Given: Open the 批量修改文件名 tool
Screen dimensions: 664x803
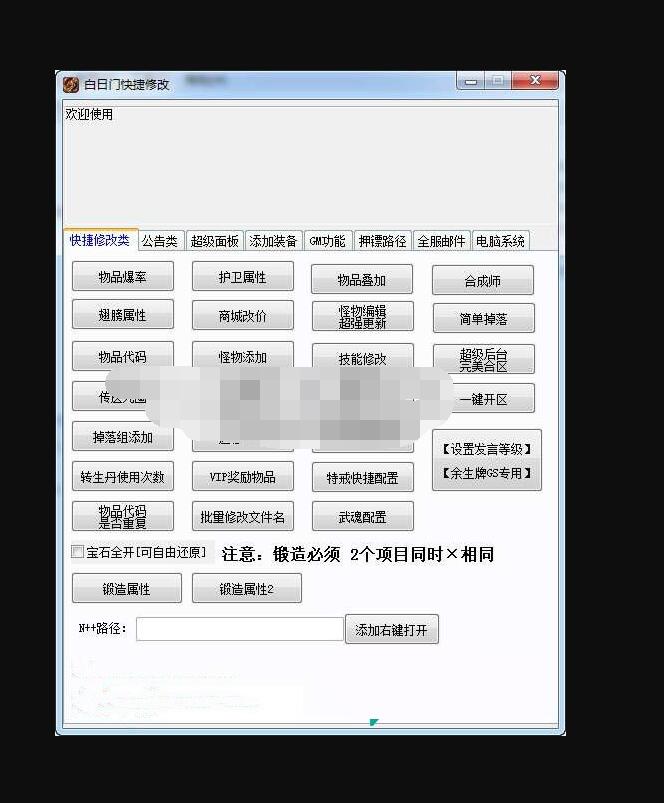Looking at the screenshot, I should pyautogui.click(x=243, y=517).
